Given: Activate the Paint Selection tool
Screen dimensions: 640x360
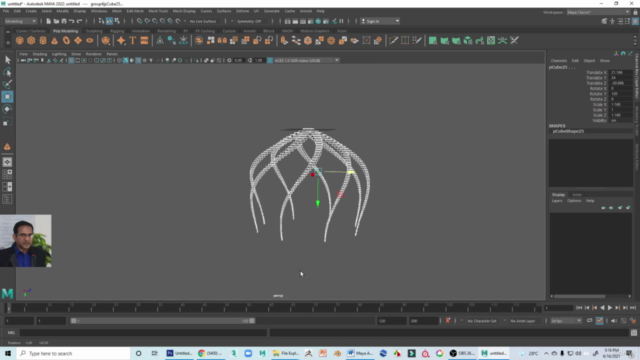Looking at the screenshot, I should tap(7, 84).
